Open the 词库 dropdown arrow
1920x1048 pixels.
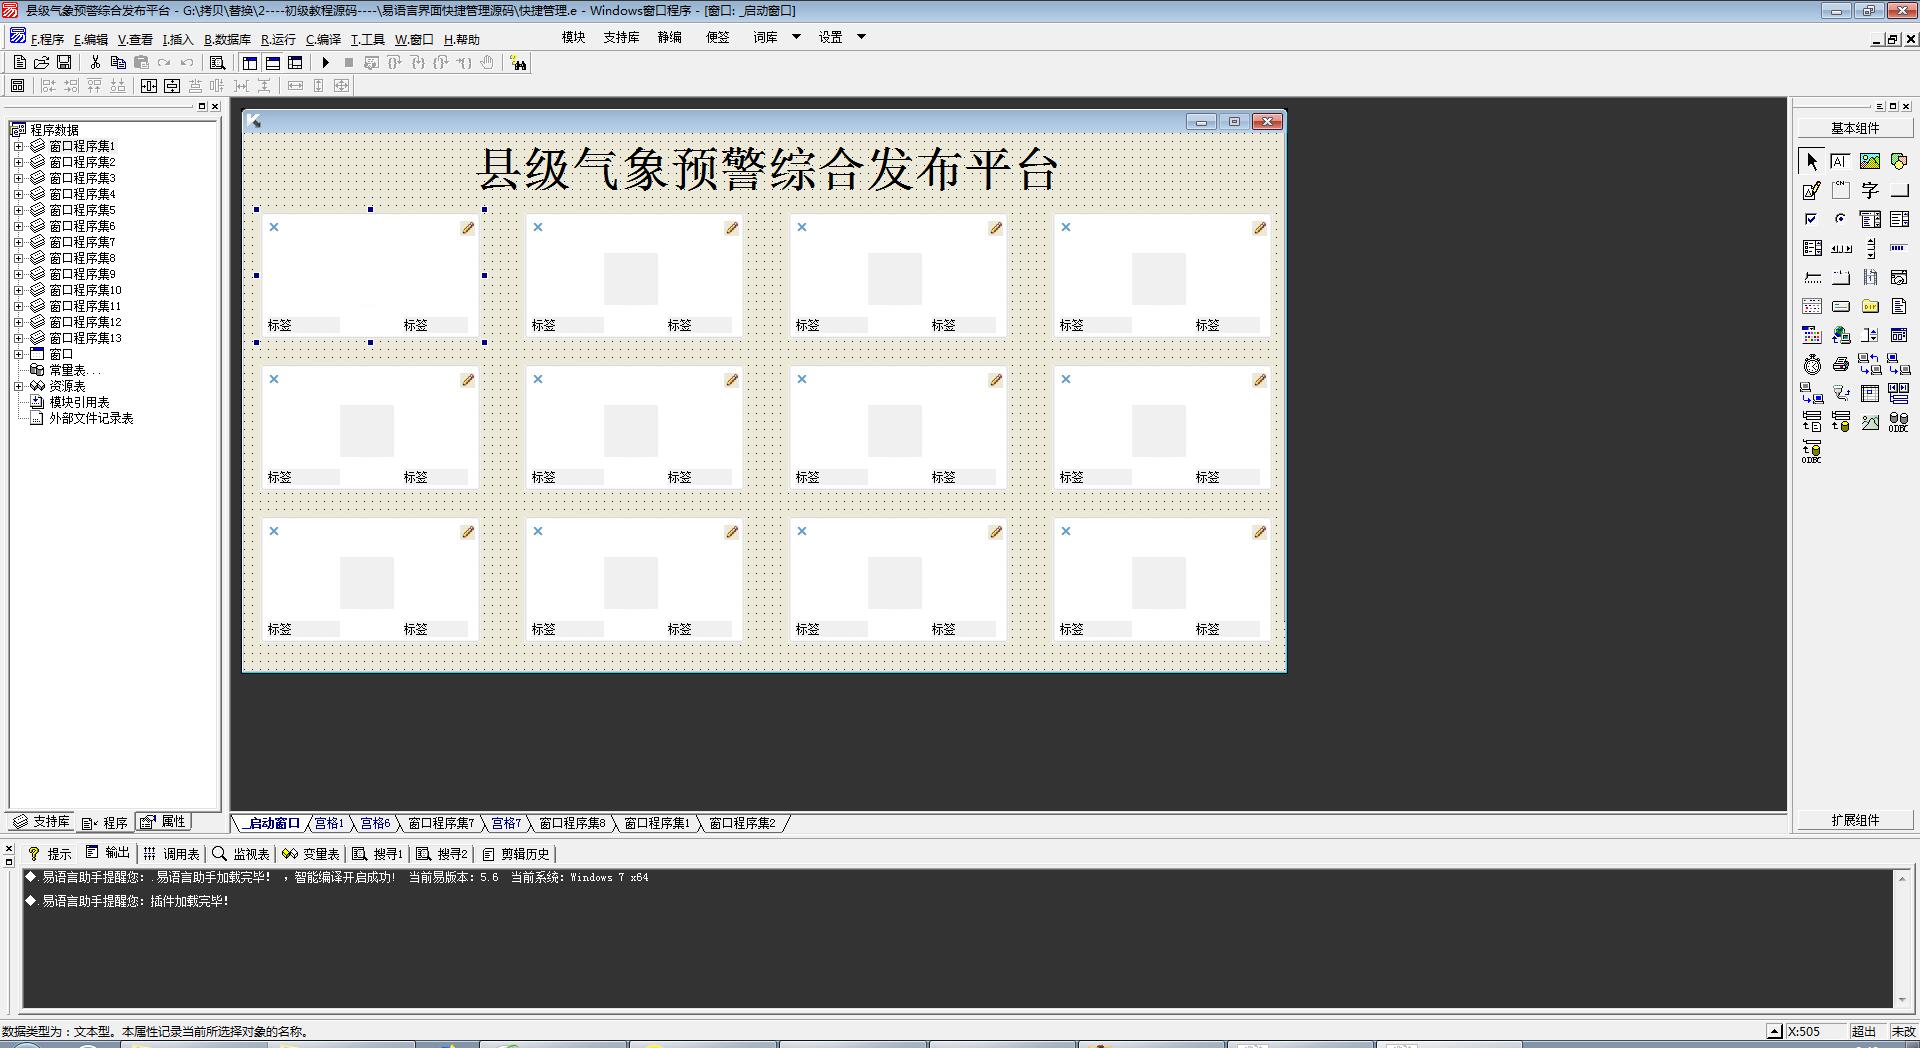[x=796, y=37]
